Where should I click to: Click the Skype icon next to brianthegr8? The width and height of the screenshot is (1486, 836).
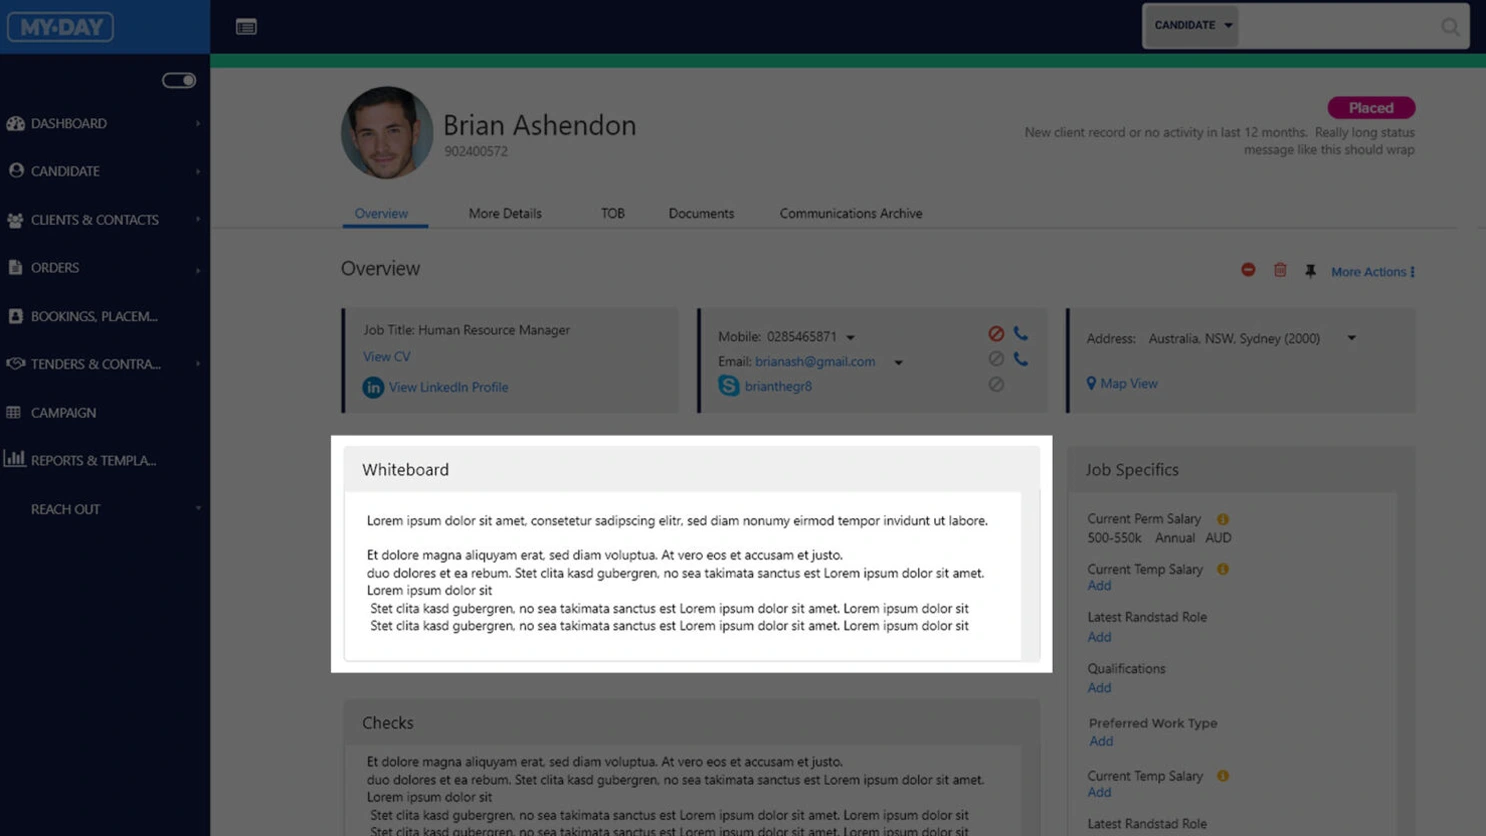728,386
